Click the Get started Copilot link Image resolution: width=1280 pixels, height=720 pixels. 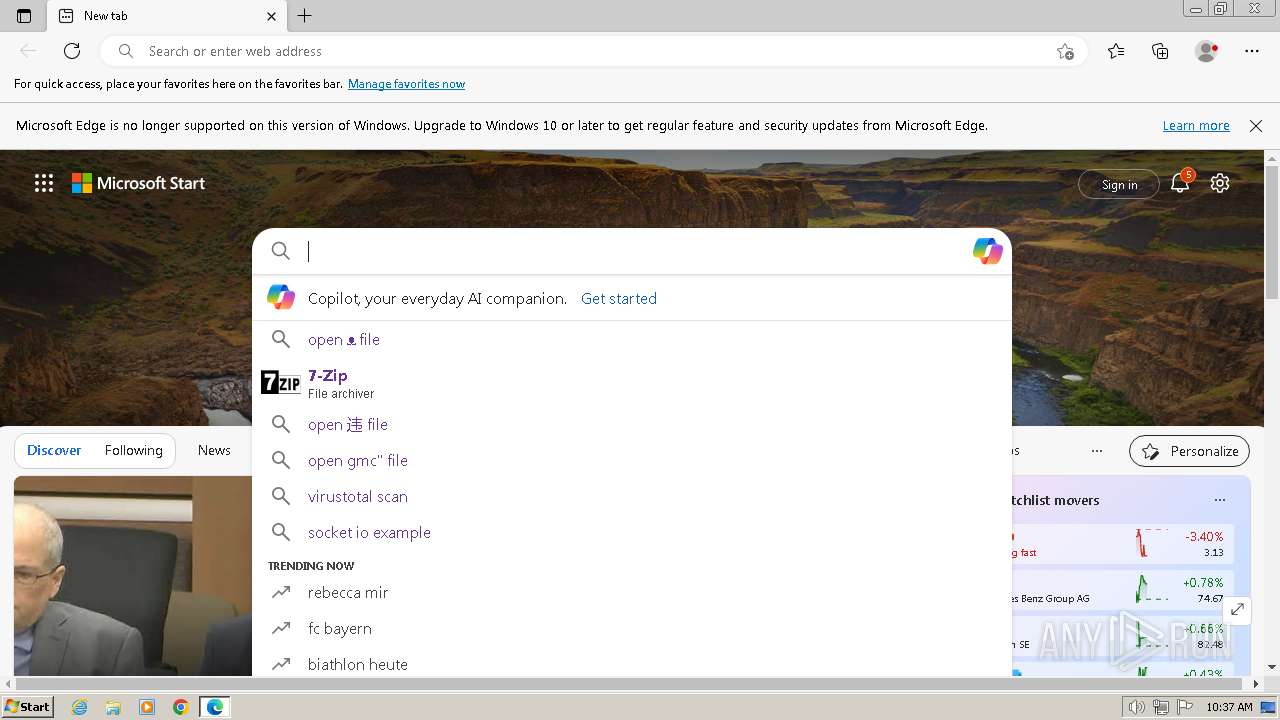tap(619, 298)
